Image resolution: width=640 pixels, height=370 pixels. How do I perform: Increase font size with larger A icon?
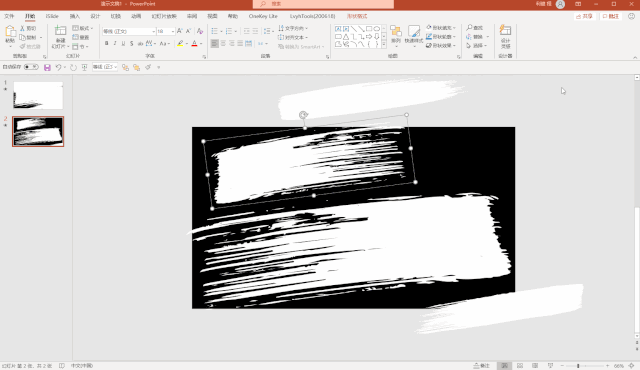point(180,31)
